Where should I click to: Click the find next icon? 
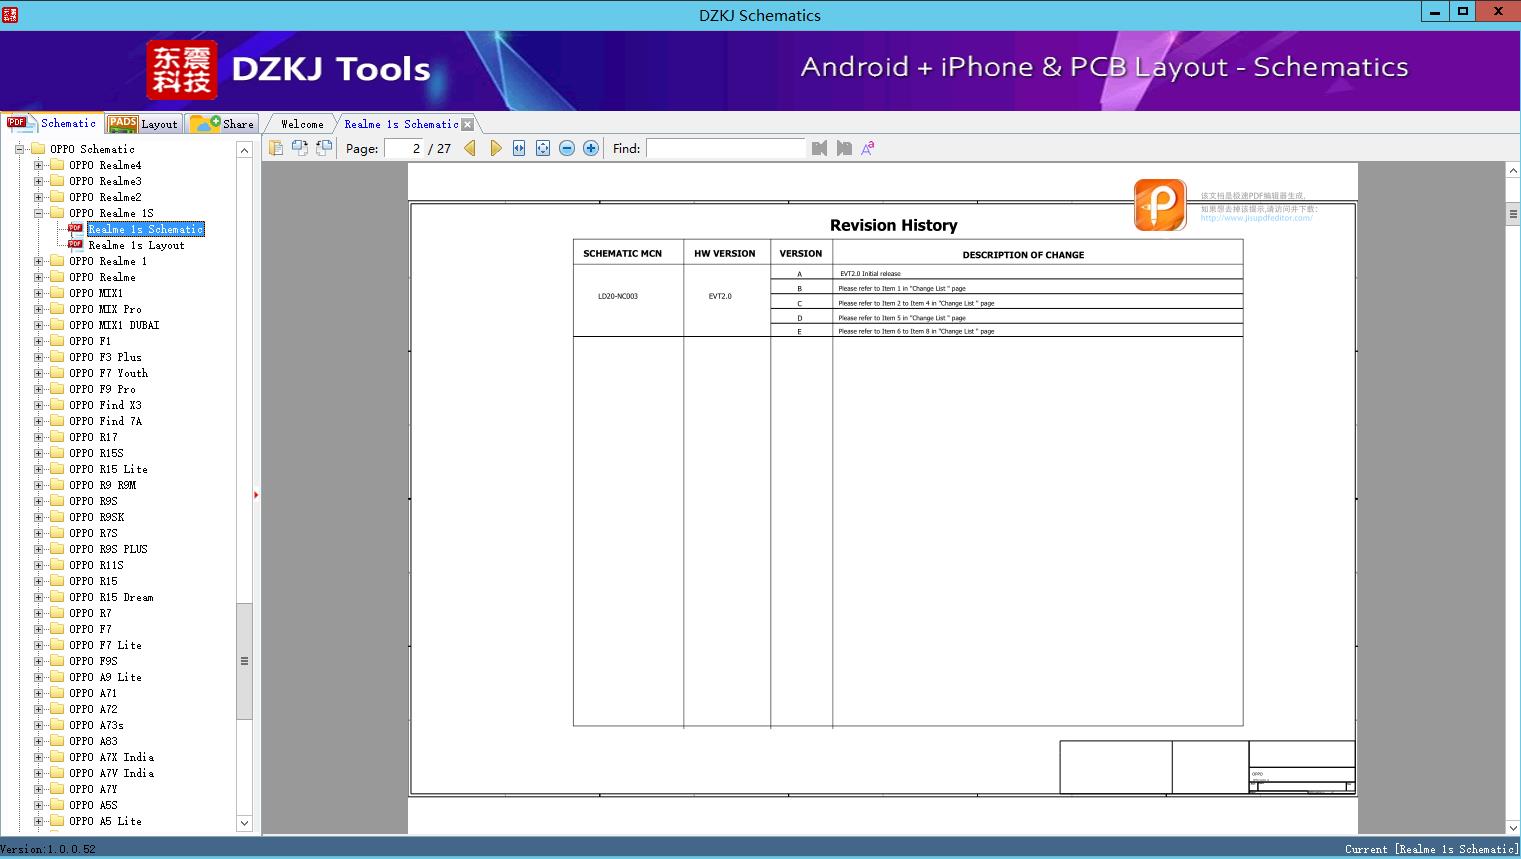pos(844,148)
